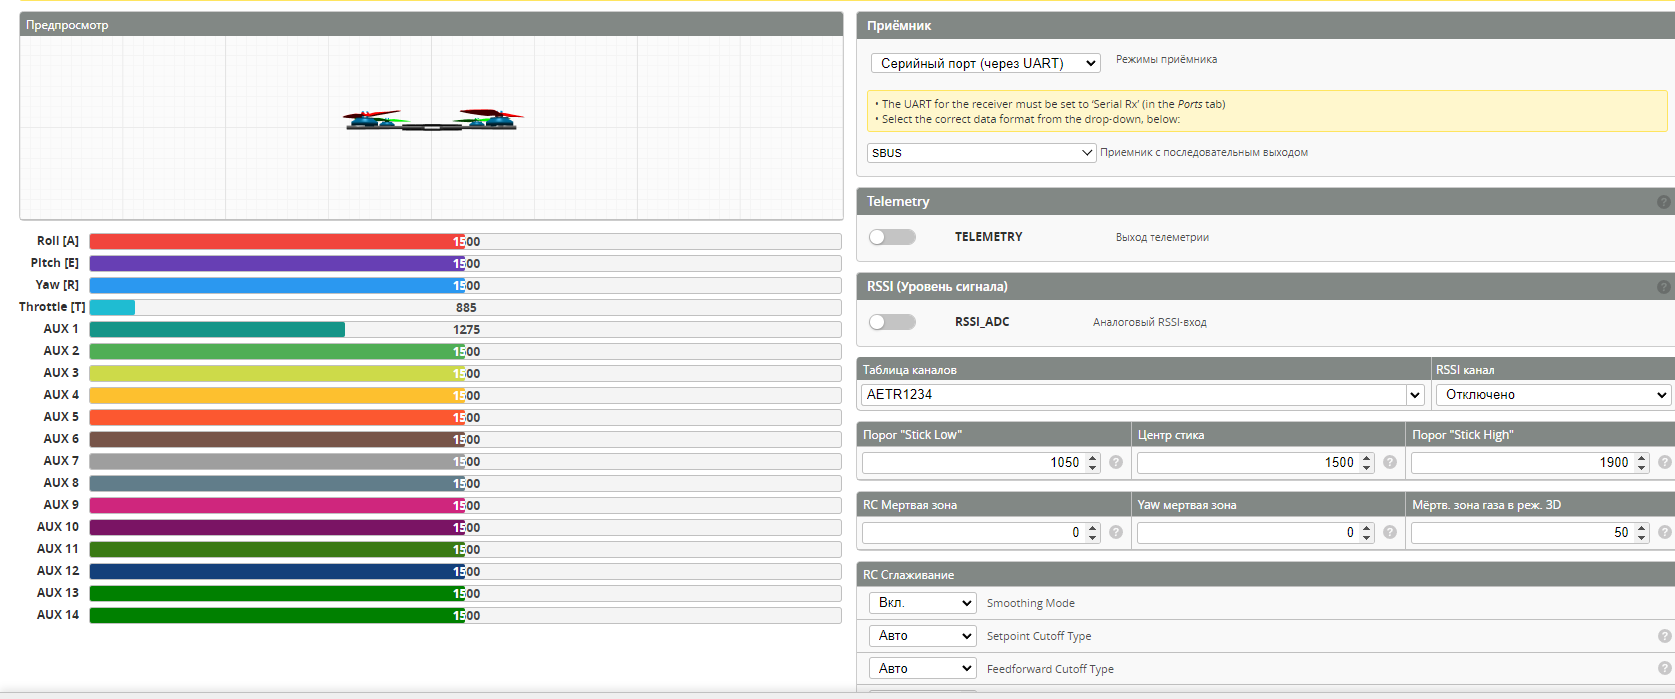Increase the 3D throttle deadband value
Image resolution: width=1675 pixels, height=699 pixels.
click(1642, 528)
